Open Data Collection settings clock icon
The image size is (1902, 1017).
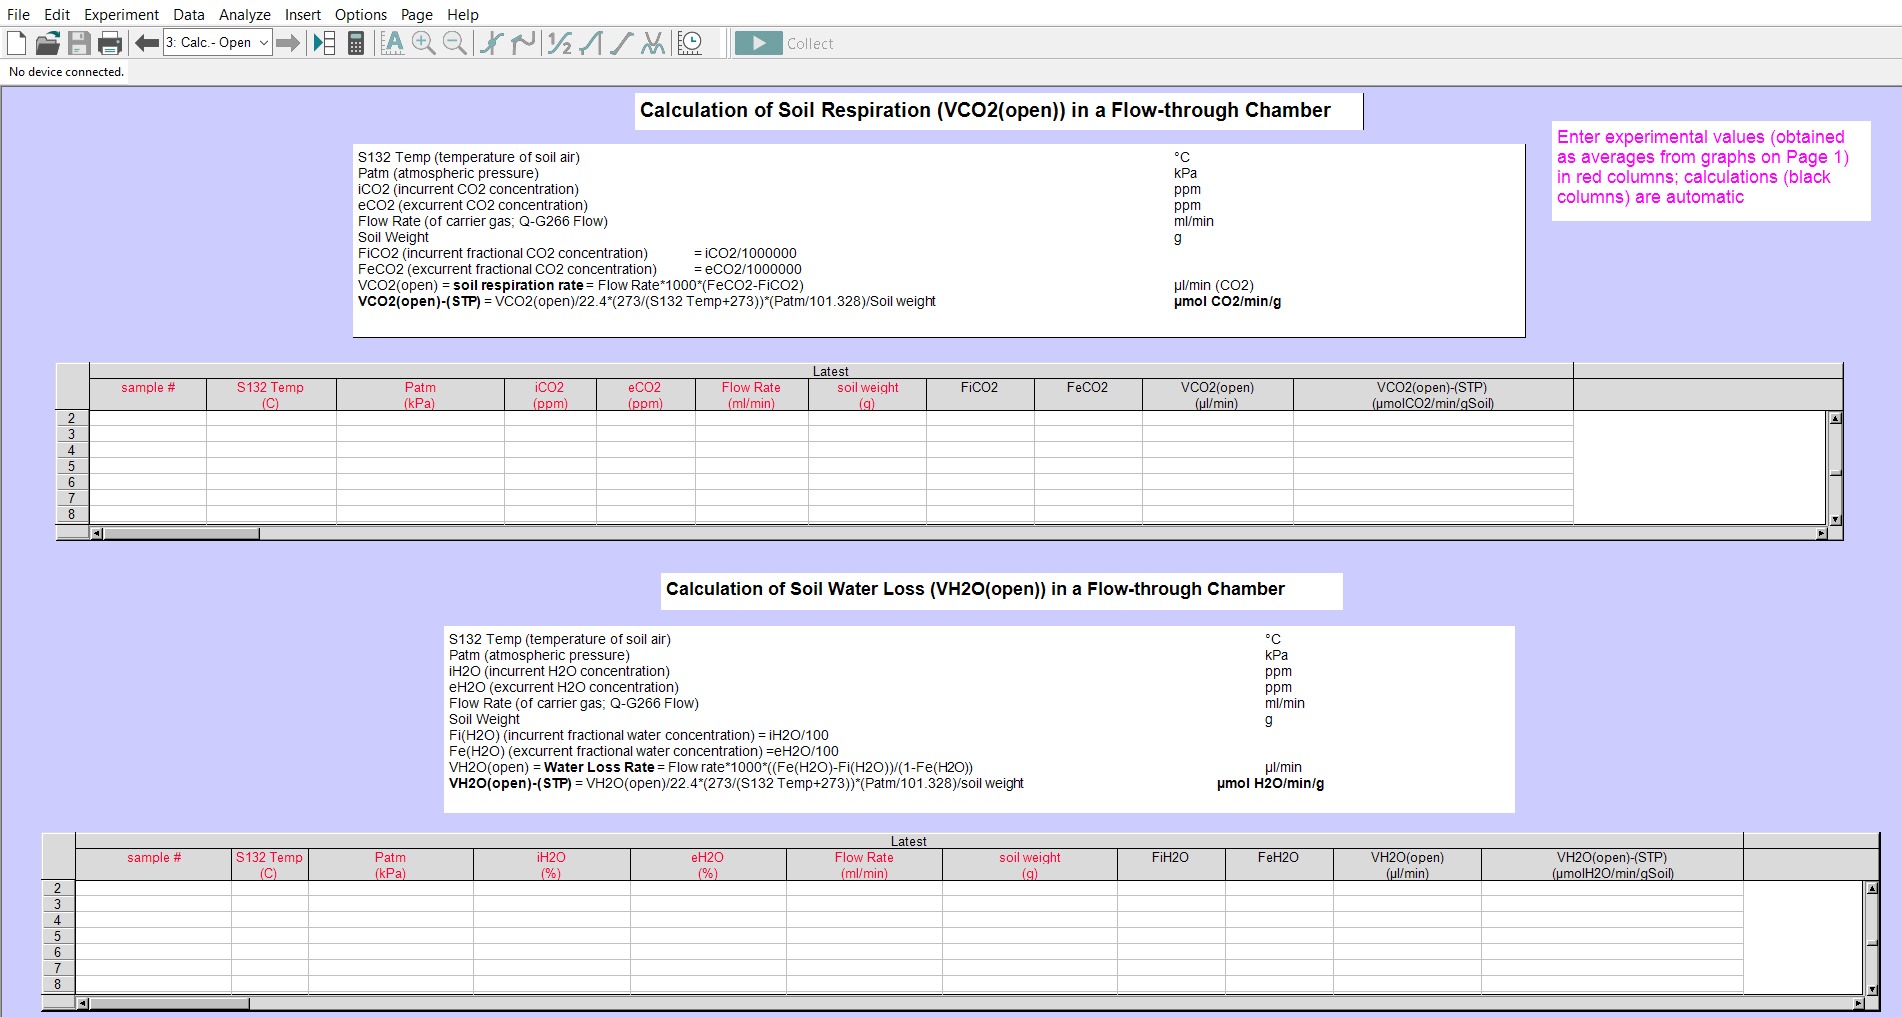690,43
